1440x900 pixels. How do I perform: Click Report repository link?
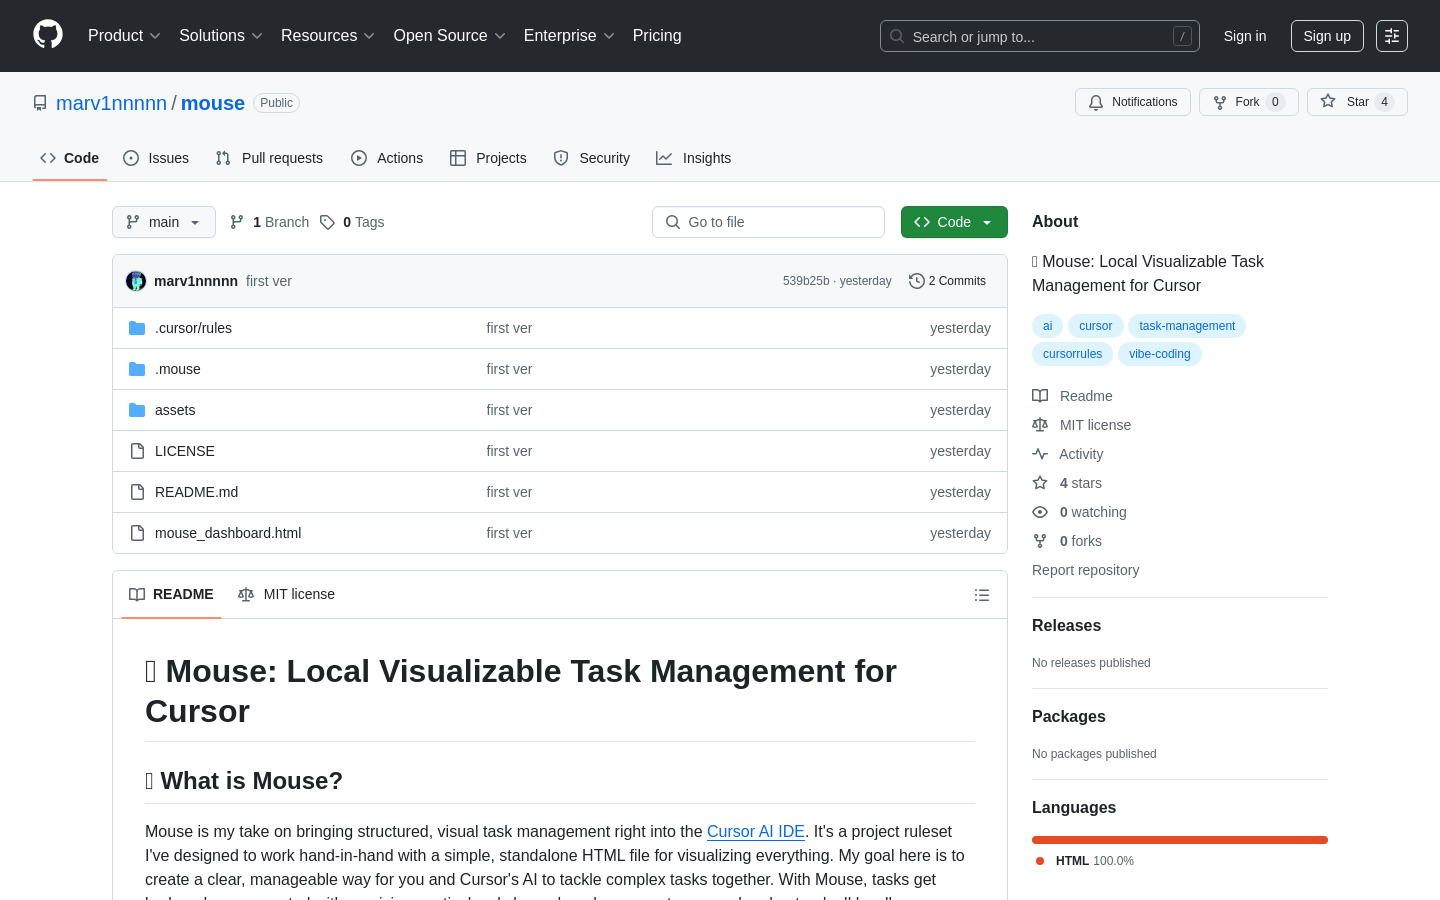tap(1085, 570)
